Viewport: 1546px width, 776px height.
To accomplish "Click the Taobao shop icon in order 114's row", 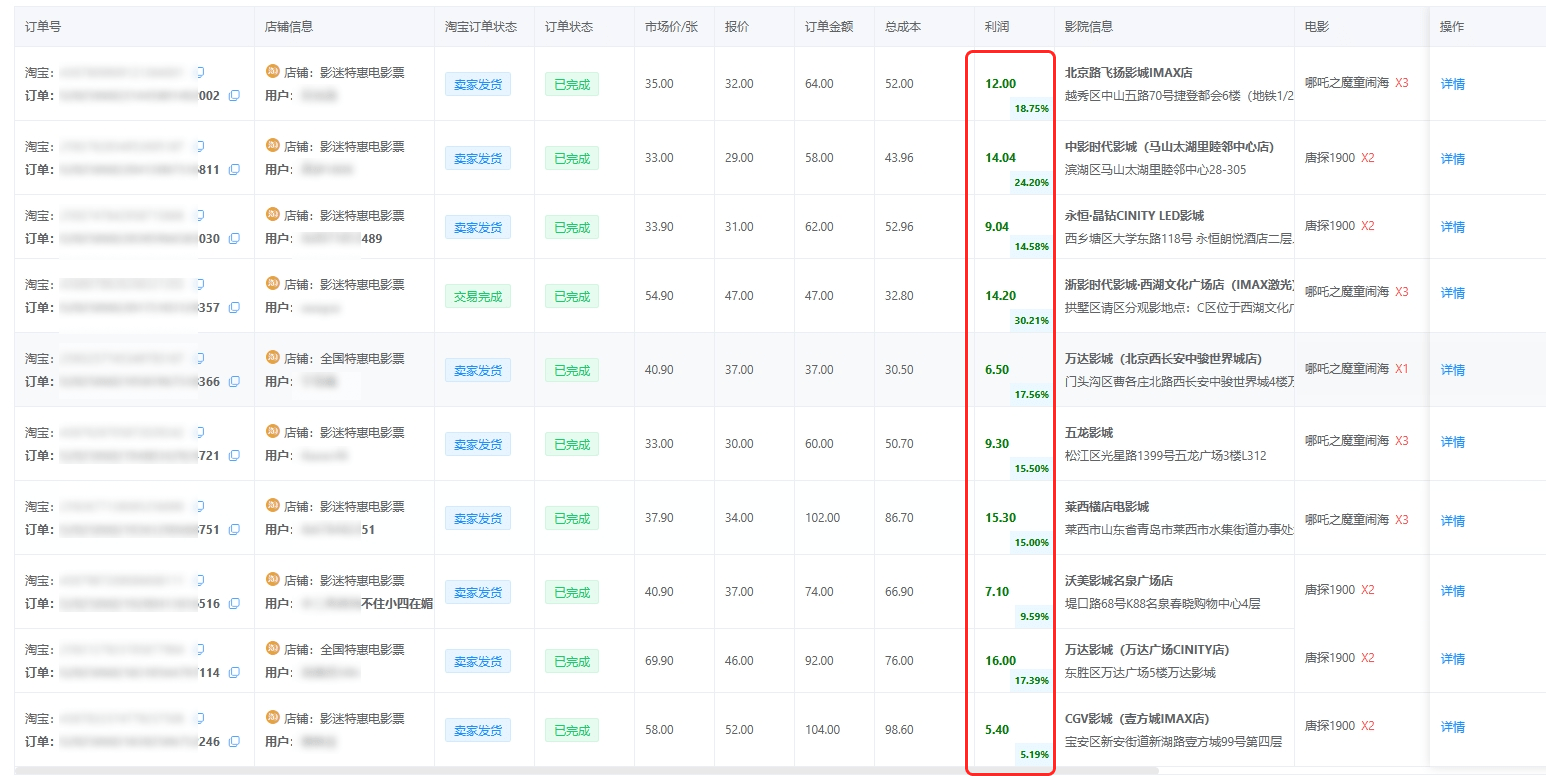I will 272,649.
